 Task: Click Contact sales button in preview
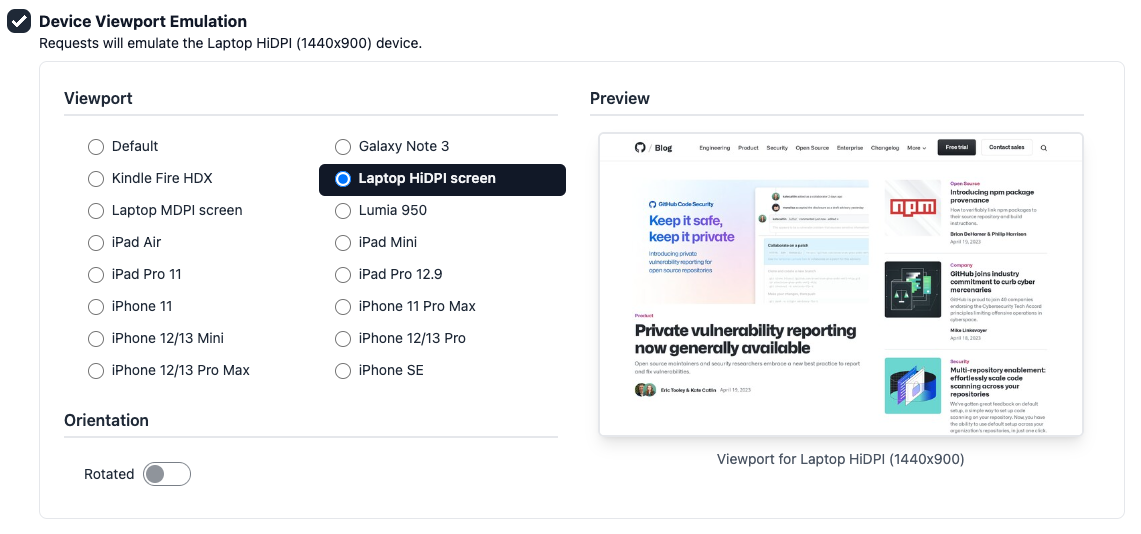[1007, 147]
